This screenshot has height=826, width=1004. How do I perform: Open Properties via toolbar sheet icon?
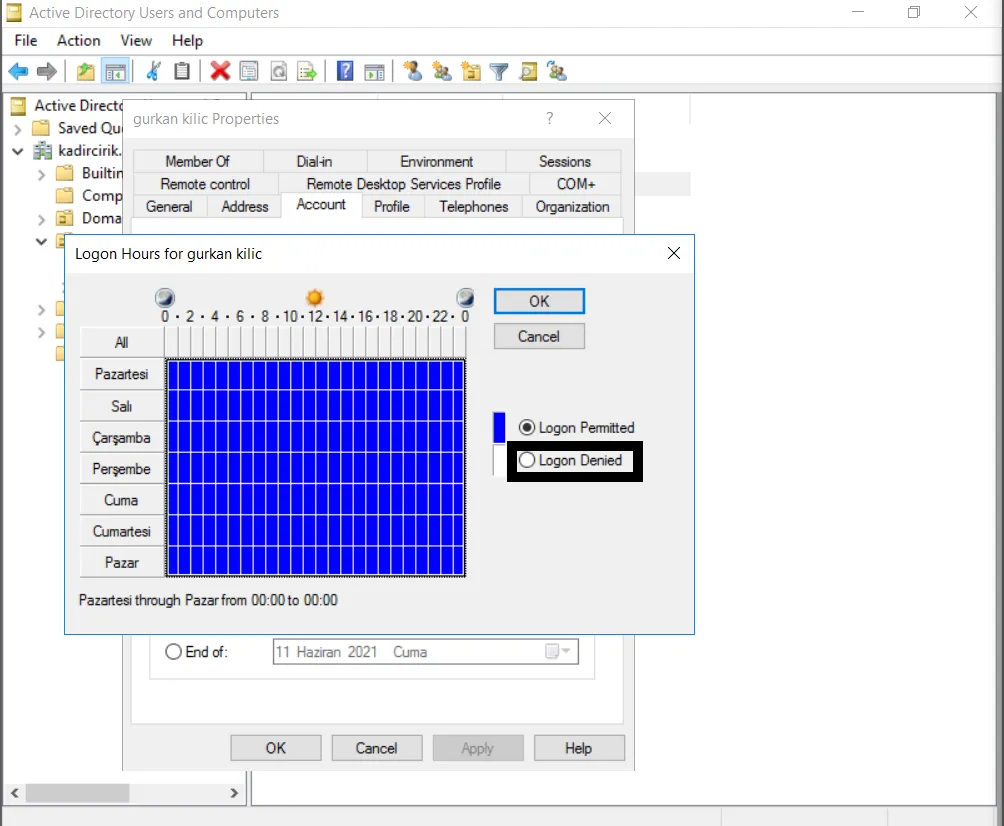pyautogui.click(x=248, y=71)
